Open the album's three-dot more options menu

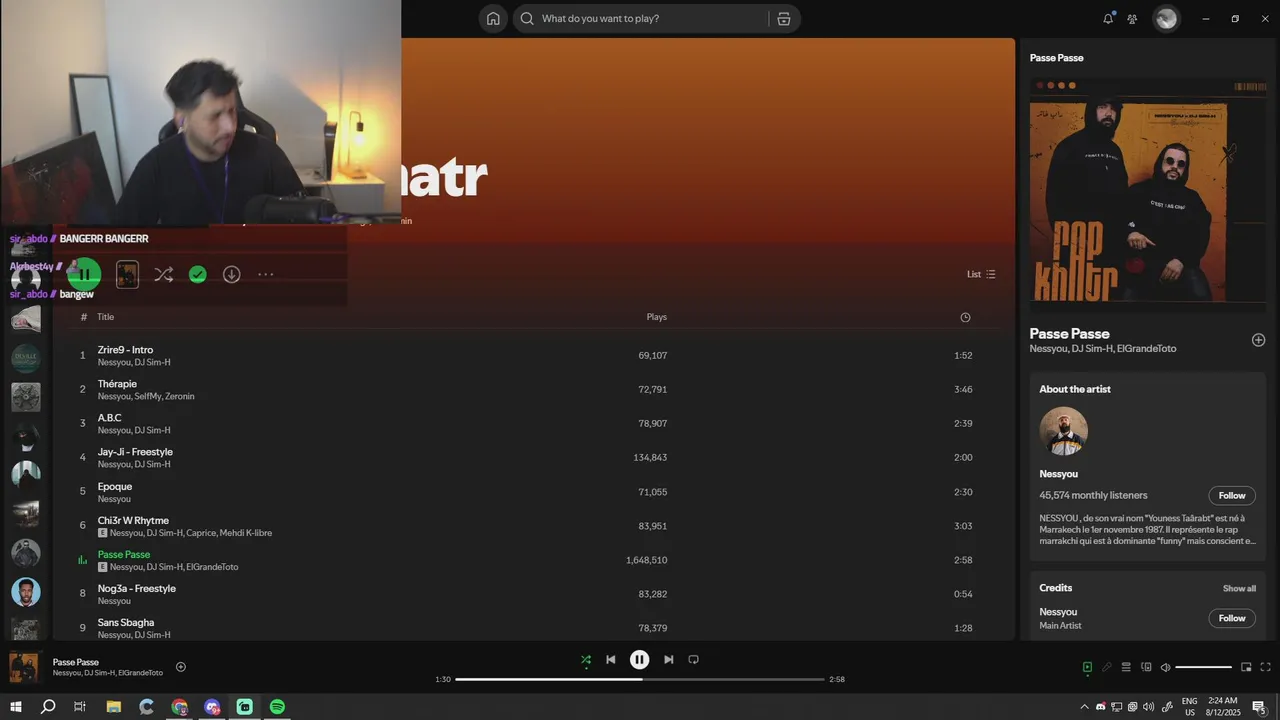pyautogui.click(x=265, y=274)
